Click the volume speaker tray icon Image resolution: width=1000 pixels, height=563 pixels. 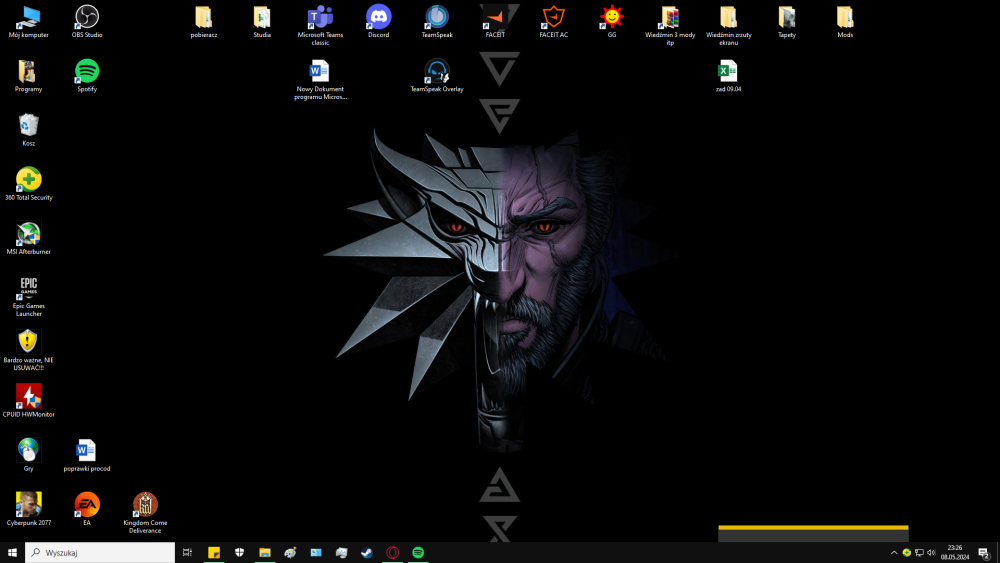(x=931, y=552)
